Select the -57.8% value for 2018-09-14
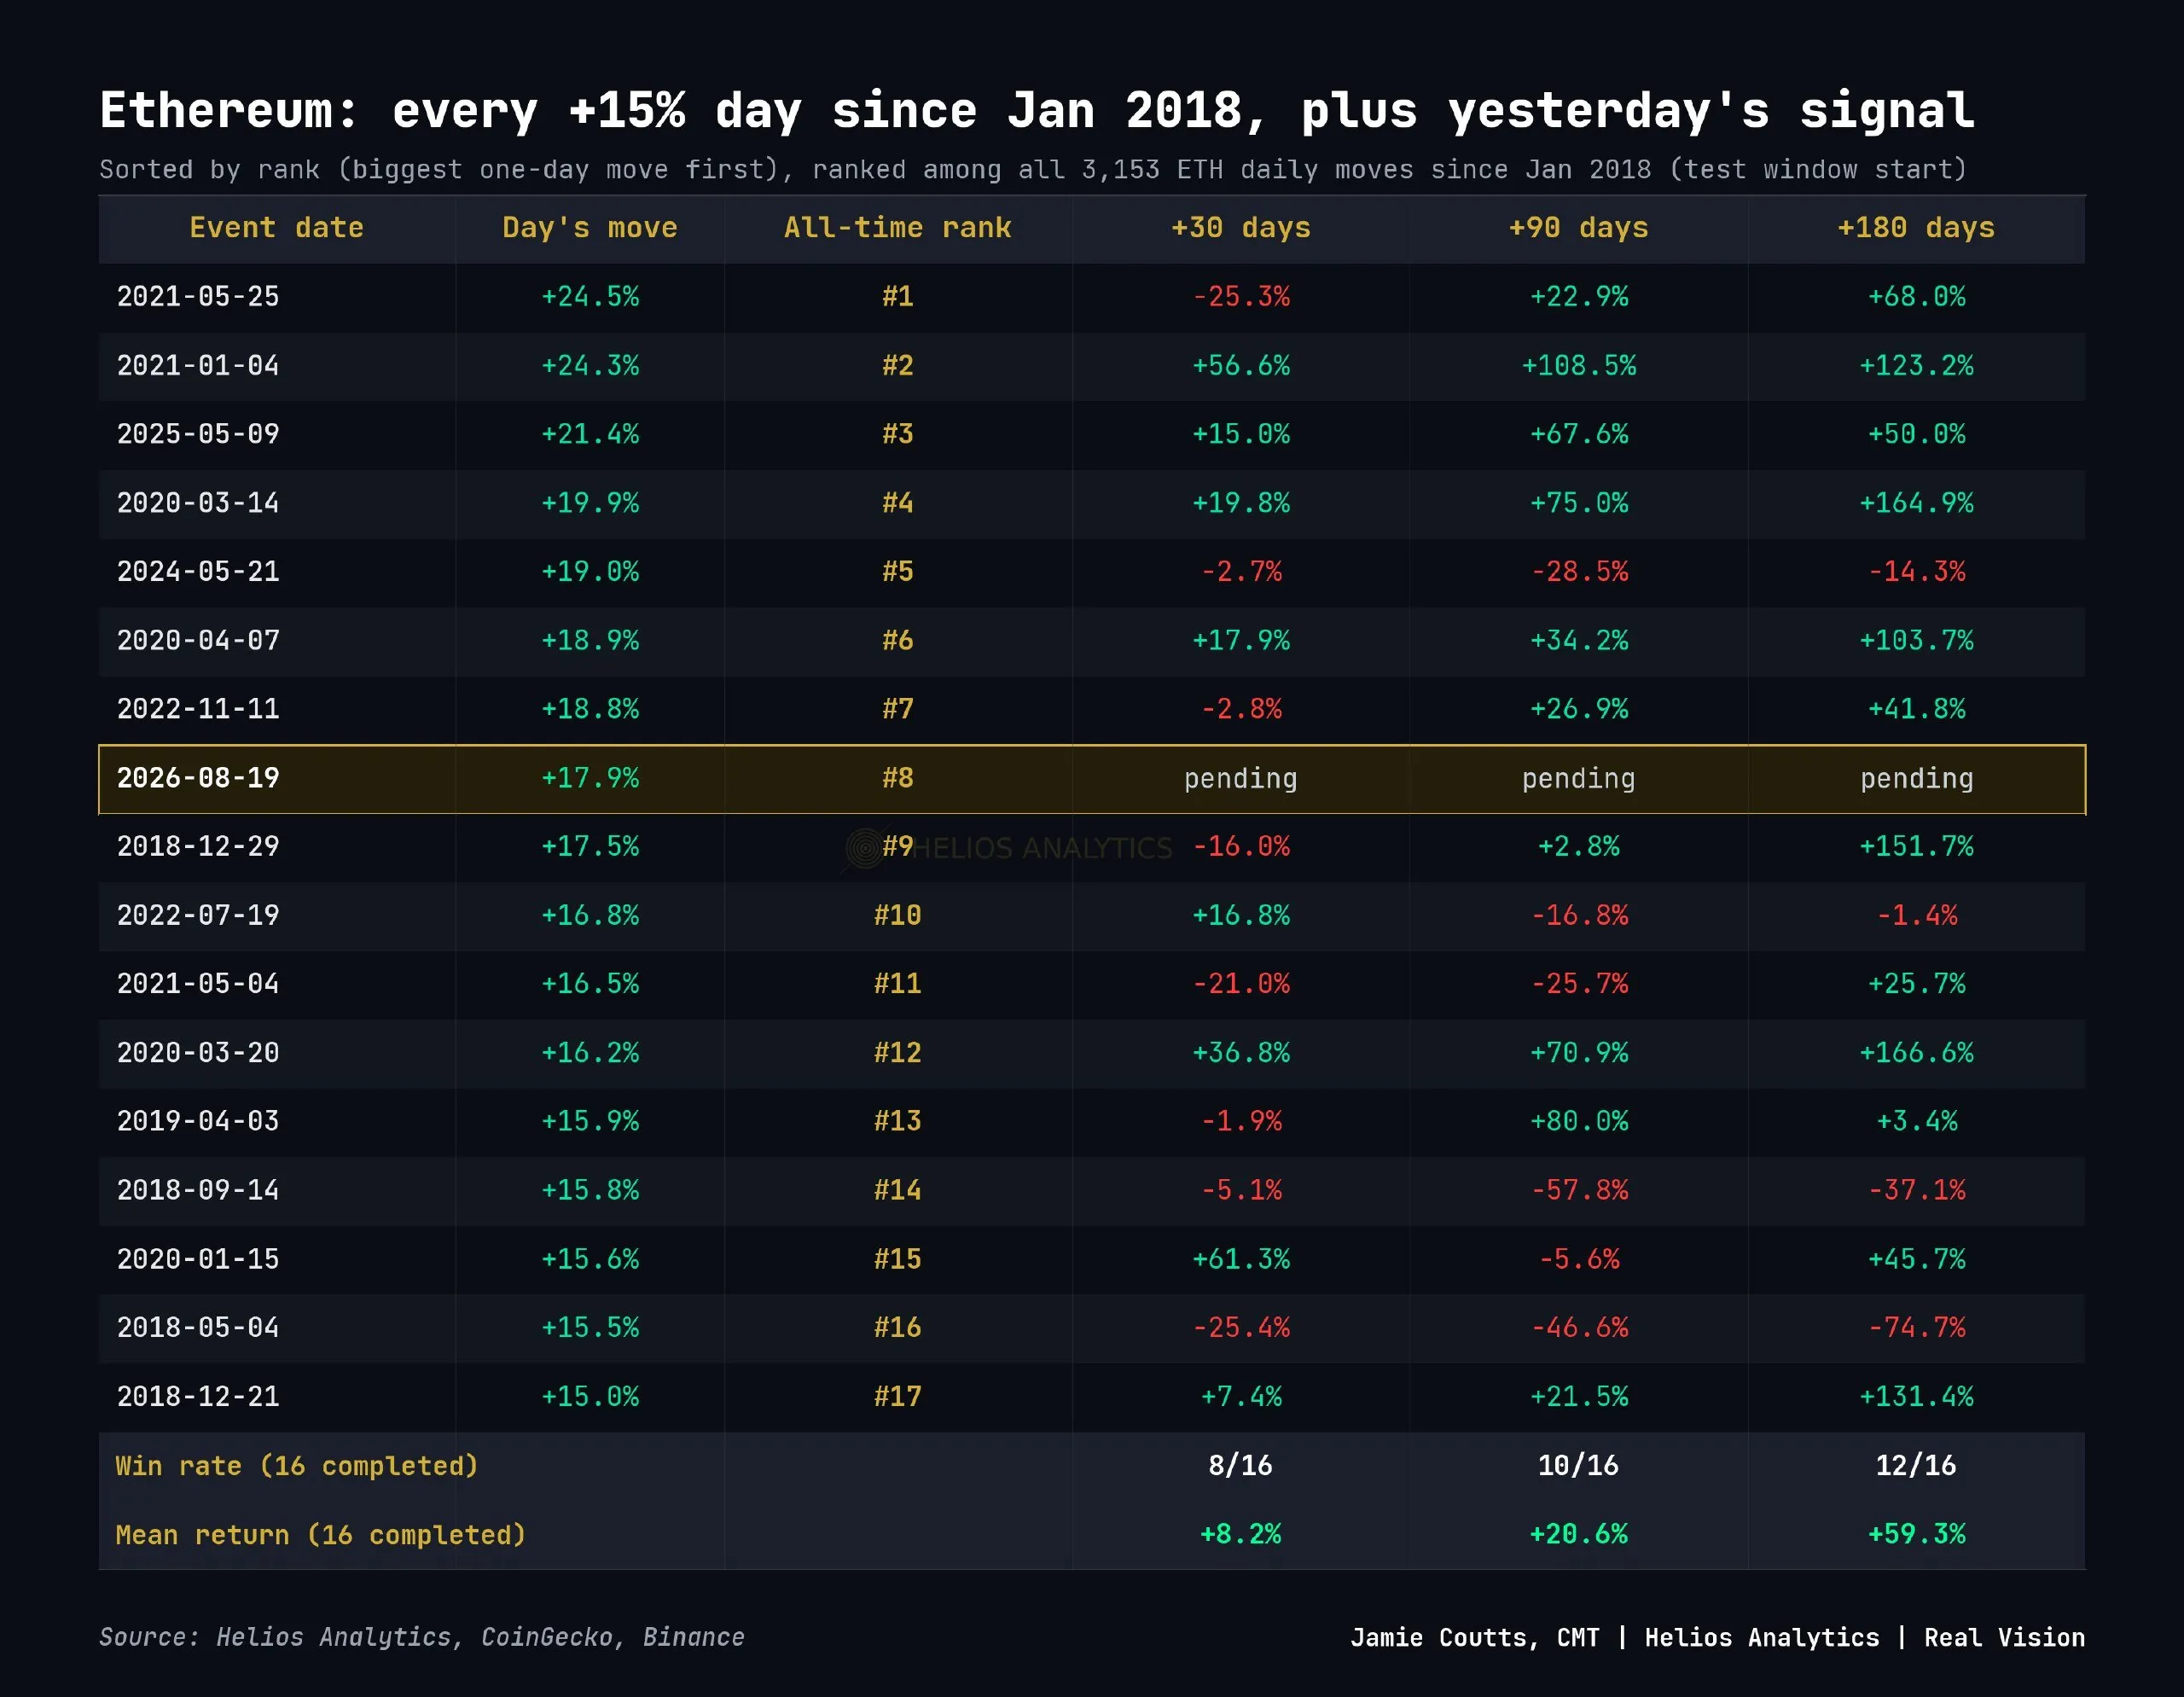 pos(1579,1190)
